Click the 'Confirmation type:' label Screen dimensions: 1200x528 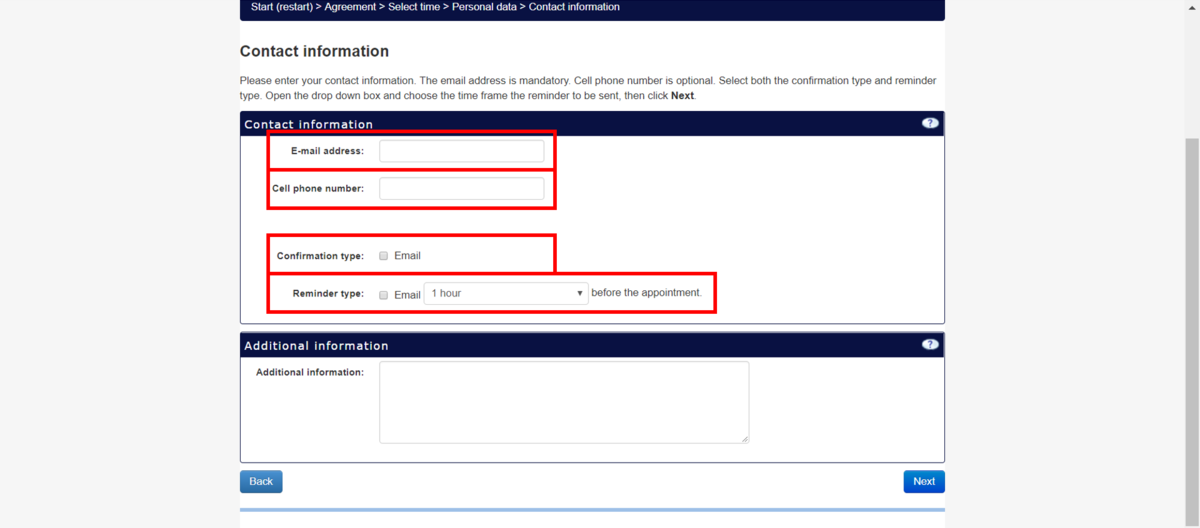pyautogui.click(x=320, y=256)
